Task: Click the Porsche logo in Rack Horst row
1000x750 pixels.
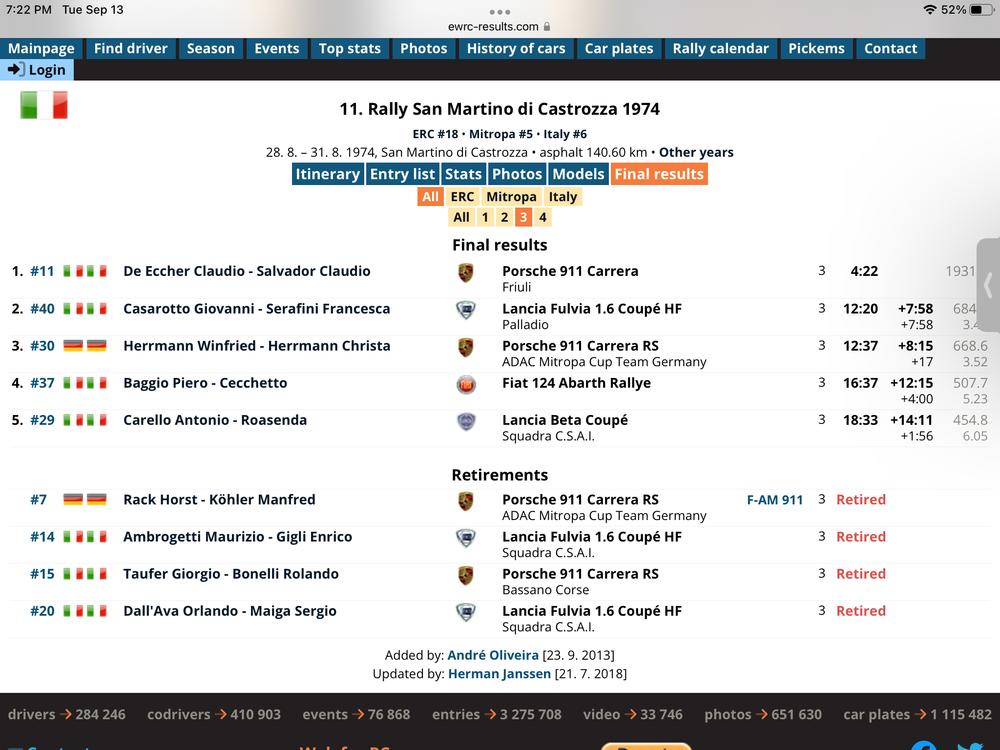Action: [466, 501]
